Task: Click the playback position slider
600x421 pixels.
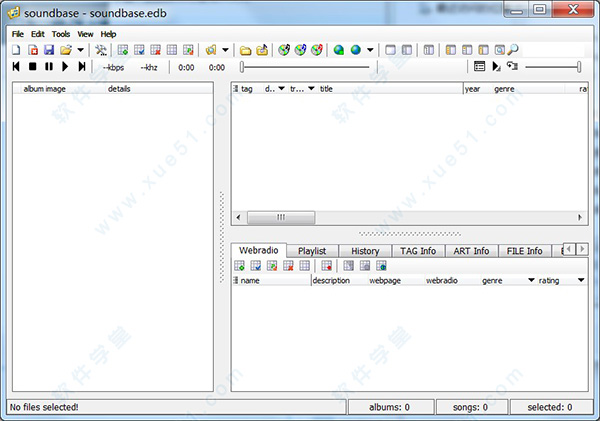Action: coord(305,67)
